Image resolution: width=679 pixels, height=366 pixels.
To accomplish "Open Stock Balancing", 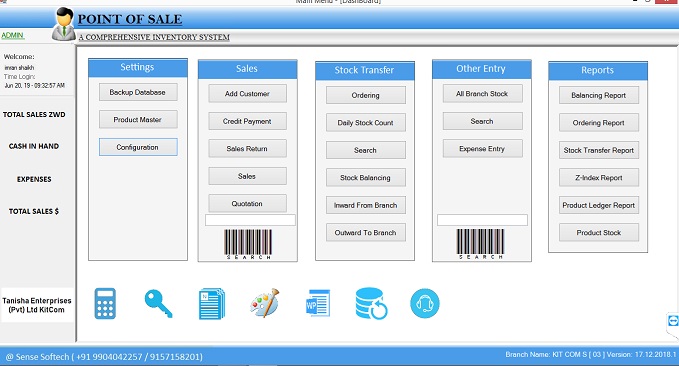I will (365, 178).
